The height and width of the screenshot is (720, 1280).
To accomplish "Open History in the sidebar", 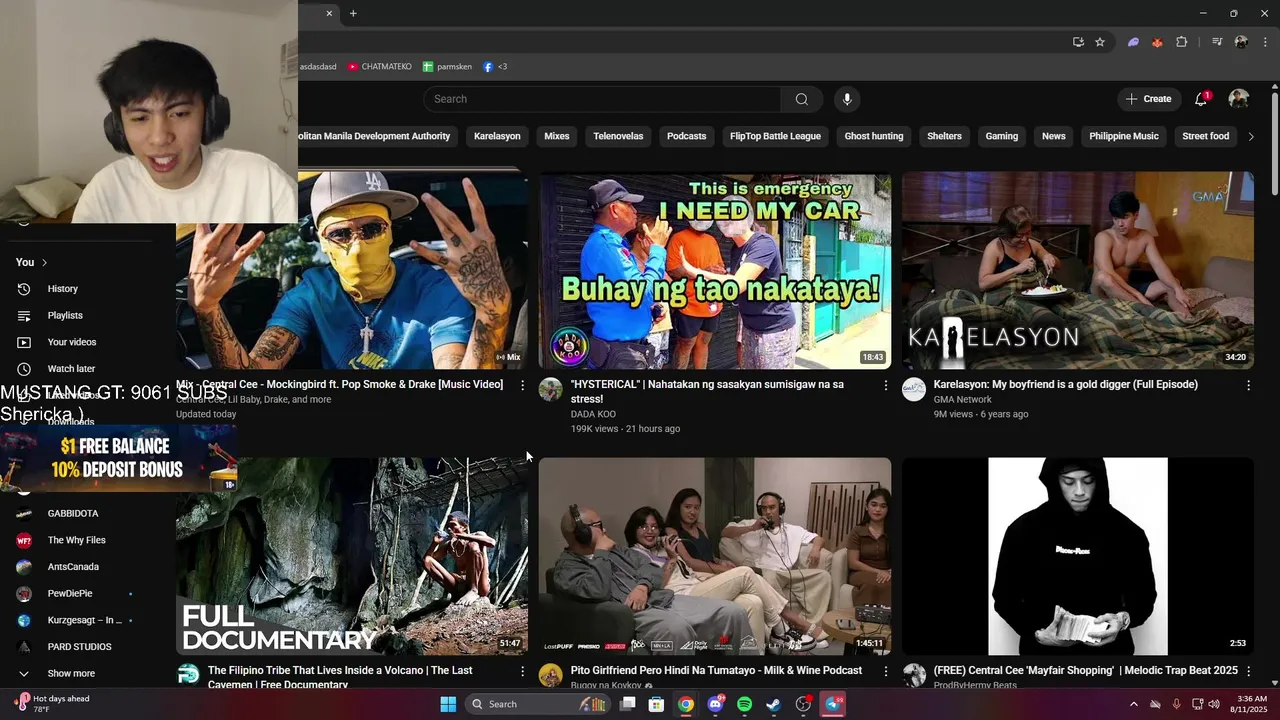I will 62,289.
